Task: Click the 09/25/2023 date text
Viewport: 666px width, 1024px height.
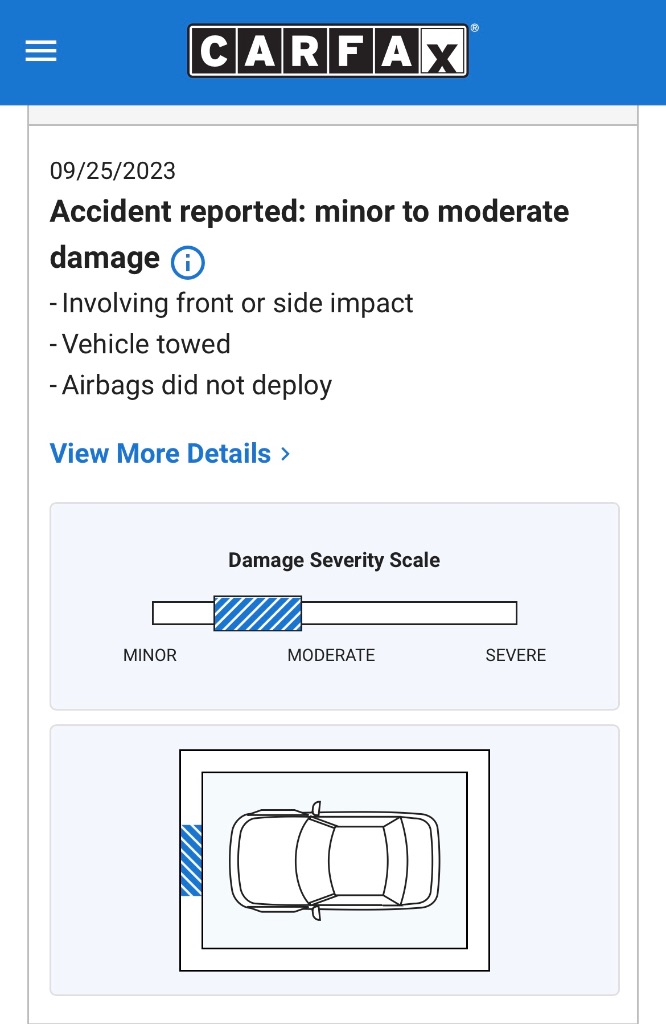Action: pos(112,171)
